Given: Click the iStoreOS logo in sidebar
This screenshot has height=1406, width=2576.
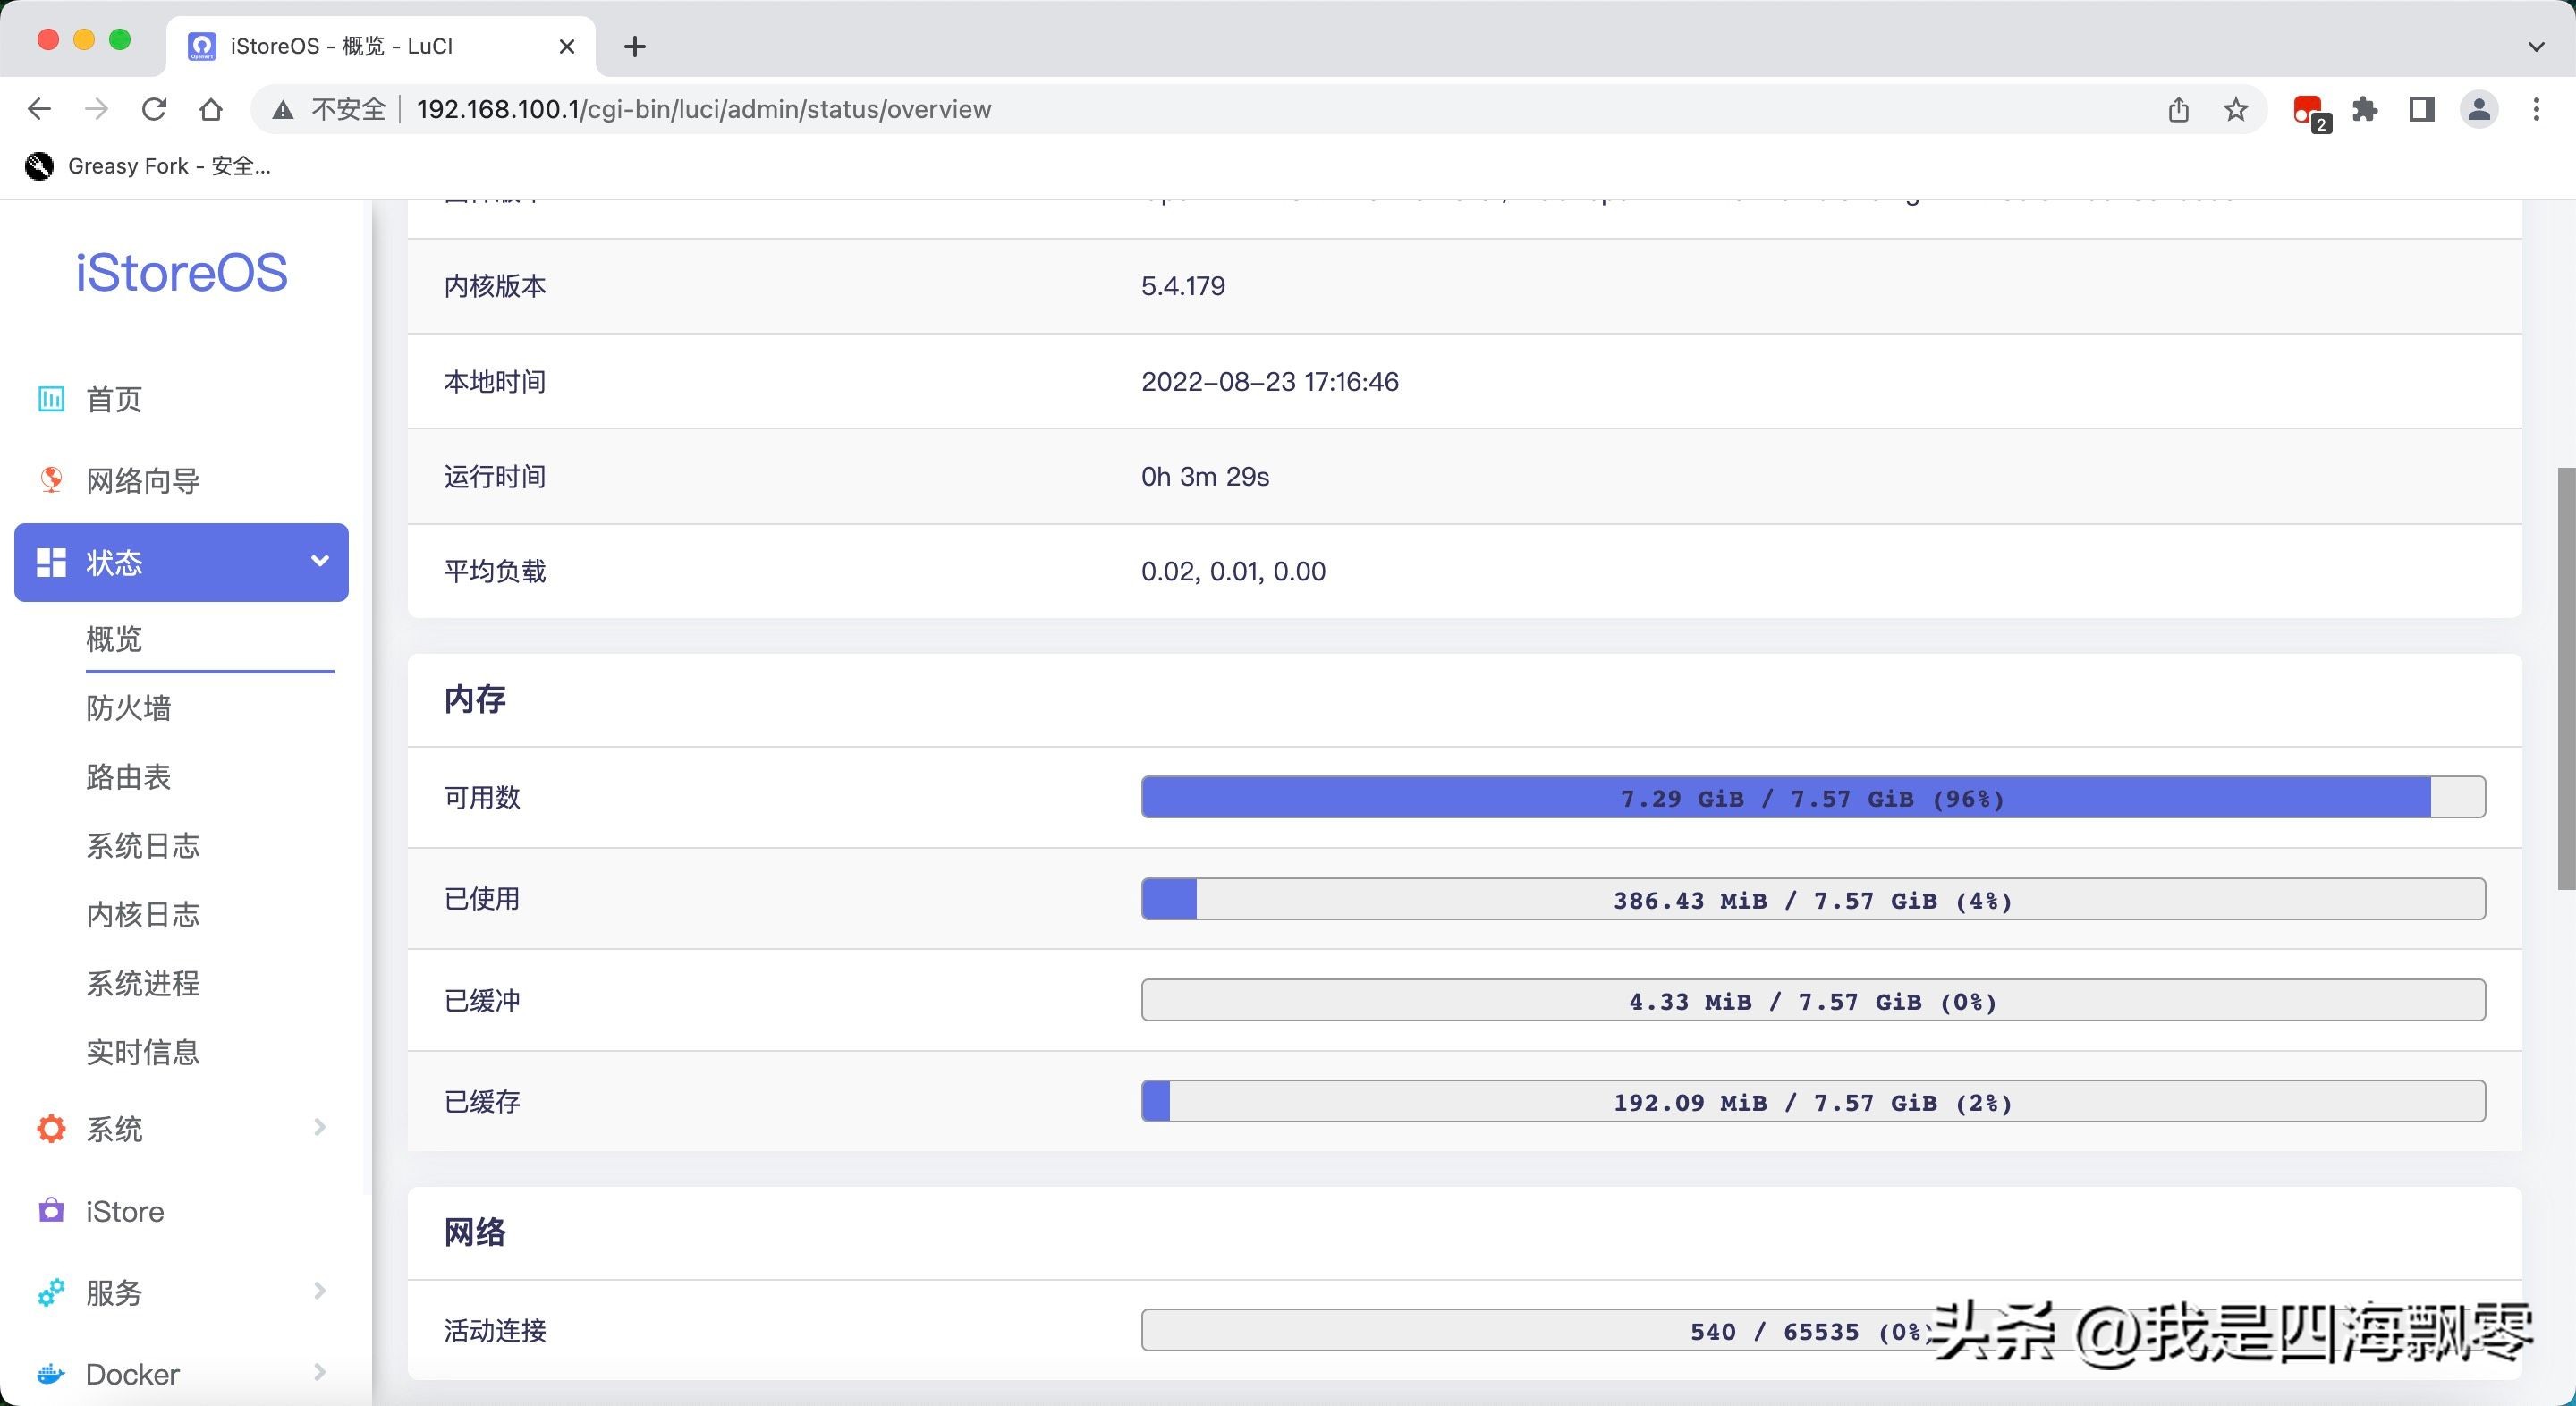Looking at the screenshot, I should point(181,272).
